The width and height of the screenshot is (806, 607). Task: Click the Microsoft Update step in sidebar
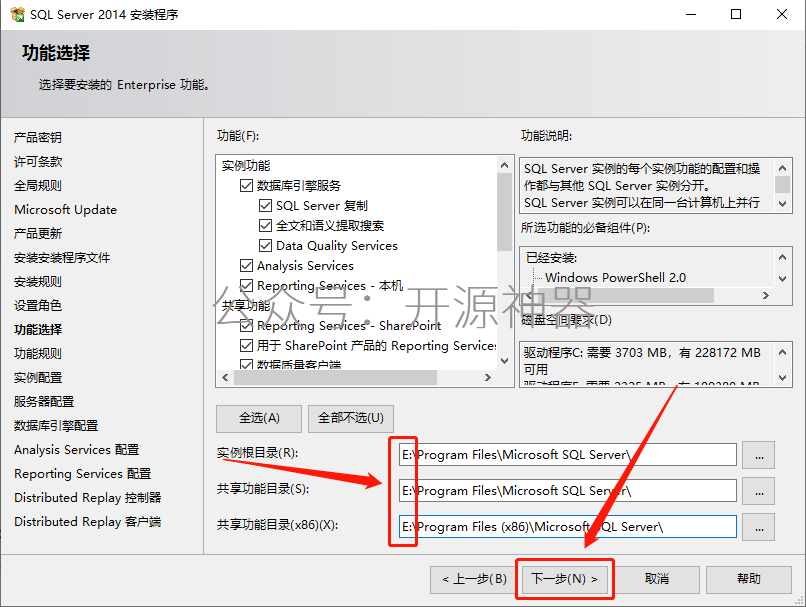65,210
